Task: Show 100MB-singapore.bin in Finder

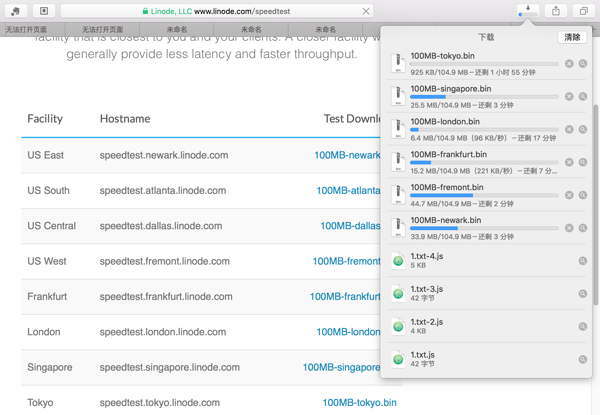Action: click(x=582, y=97)
